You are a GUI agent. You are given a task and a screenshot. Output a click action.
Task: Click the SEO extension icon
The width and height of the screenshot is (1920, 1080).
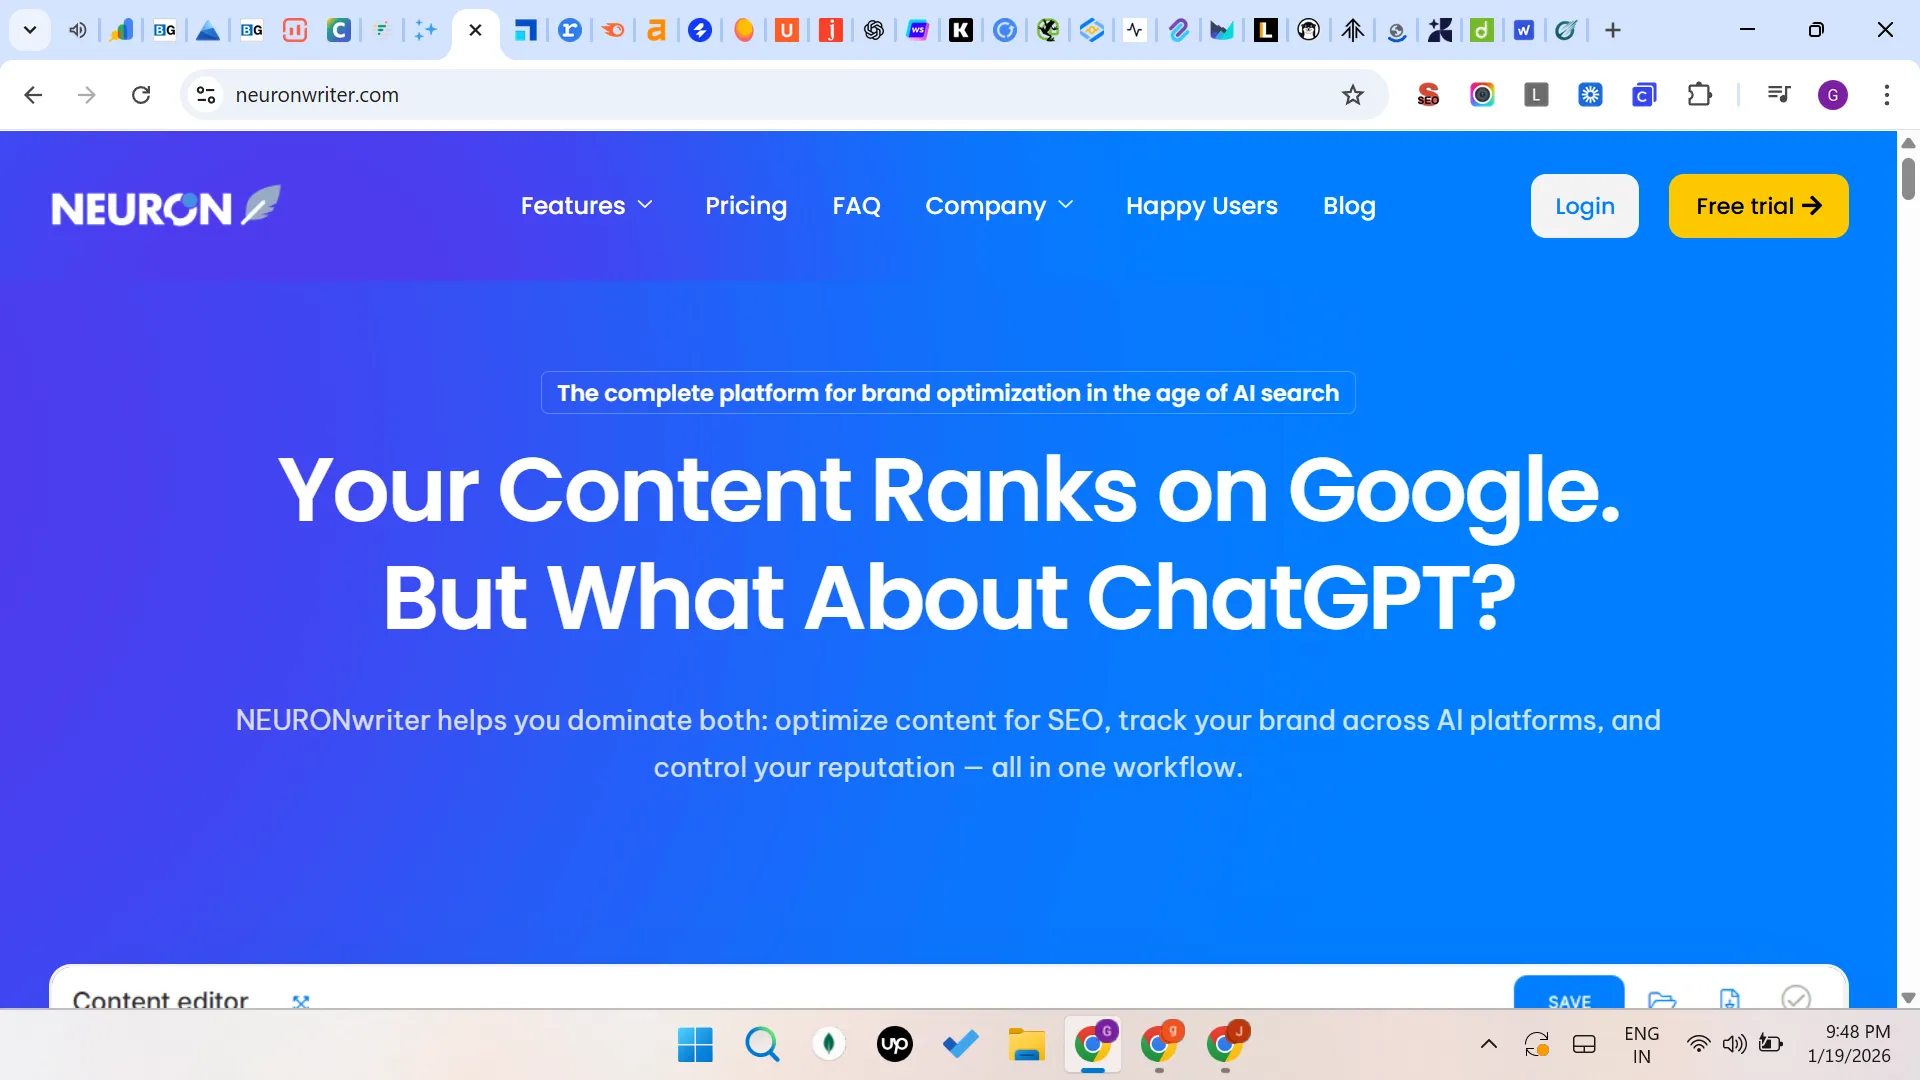(1428, 94)
